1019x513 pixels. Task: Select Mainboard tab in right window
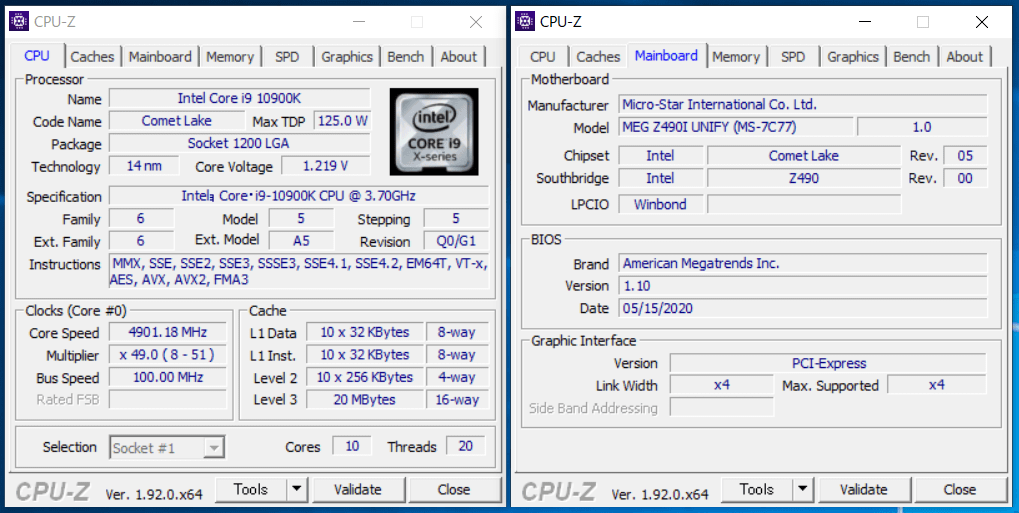pyautogui.click(x=667, y=55)
